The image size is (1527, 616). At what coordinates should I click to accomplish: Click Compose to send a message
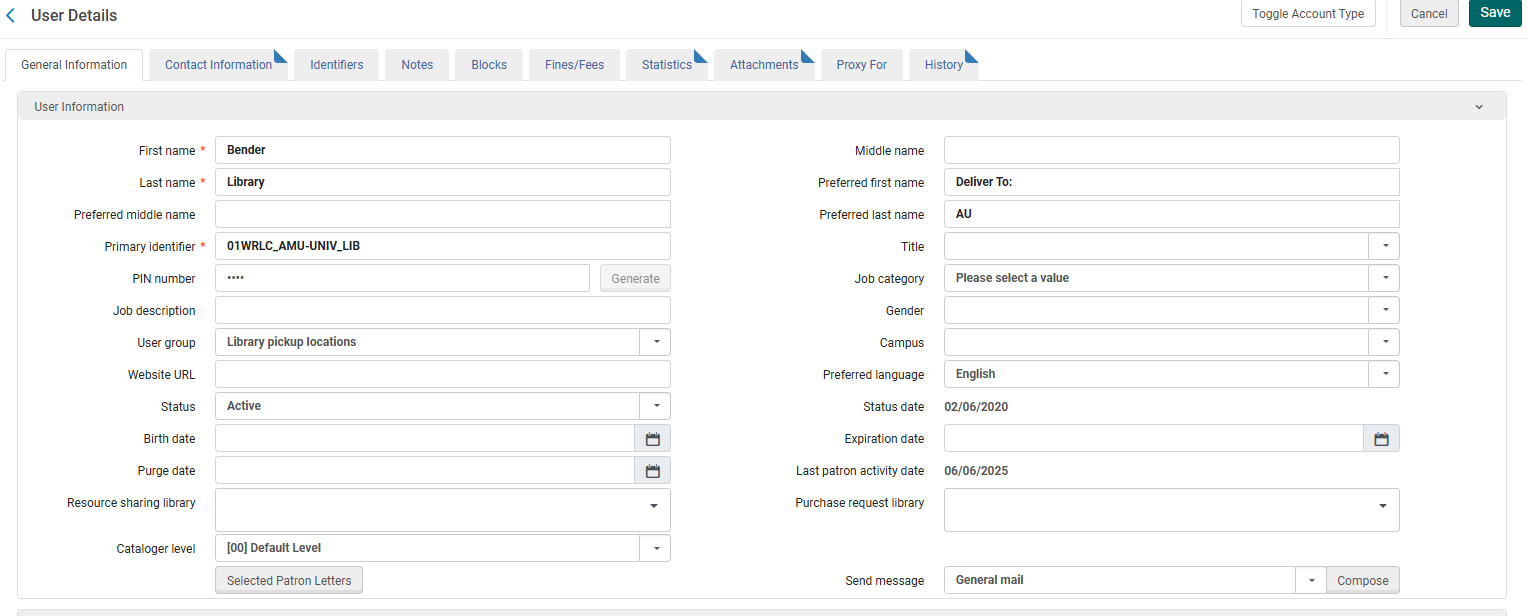(x=1362, y=580)
